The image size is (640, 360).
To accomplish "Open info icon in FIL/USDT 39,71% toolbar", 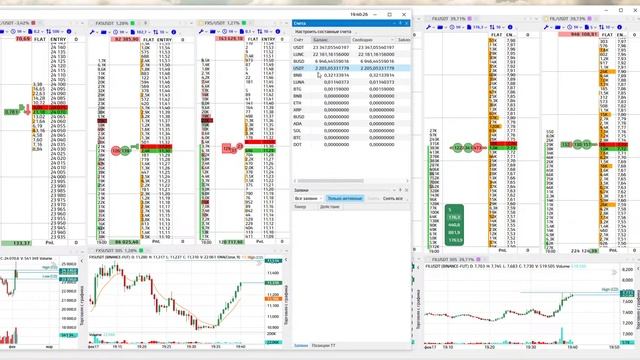I will pyautogui.click(x=510, y=27).
